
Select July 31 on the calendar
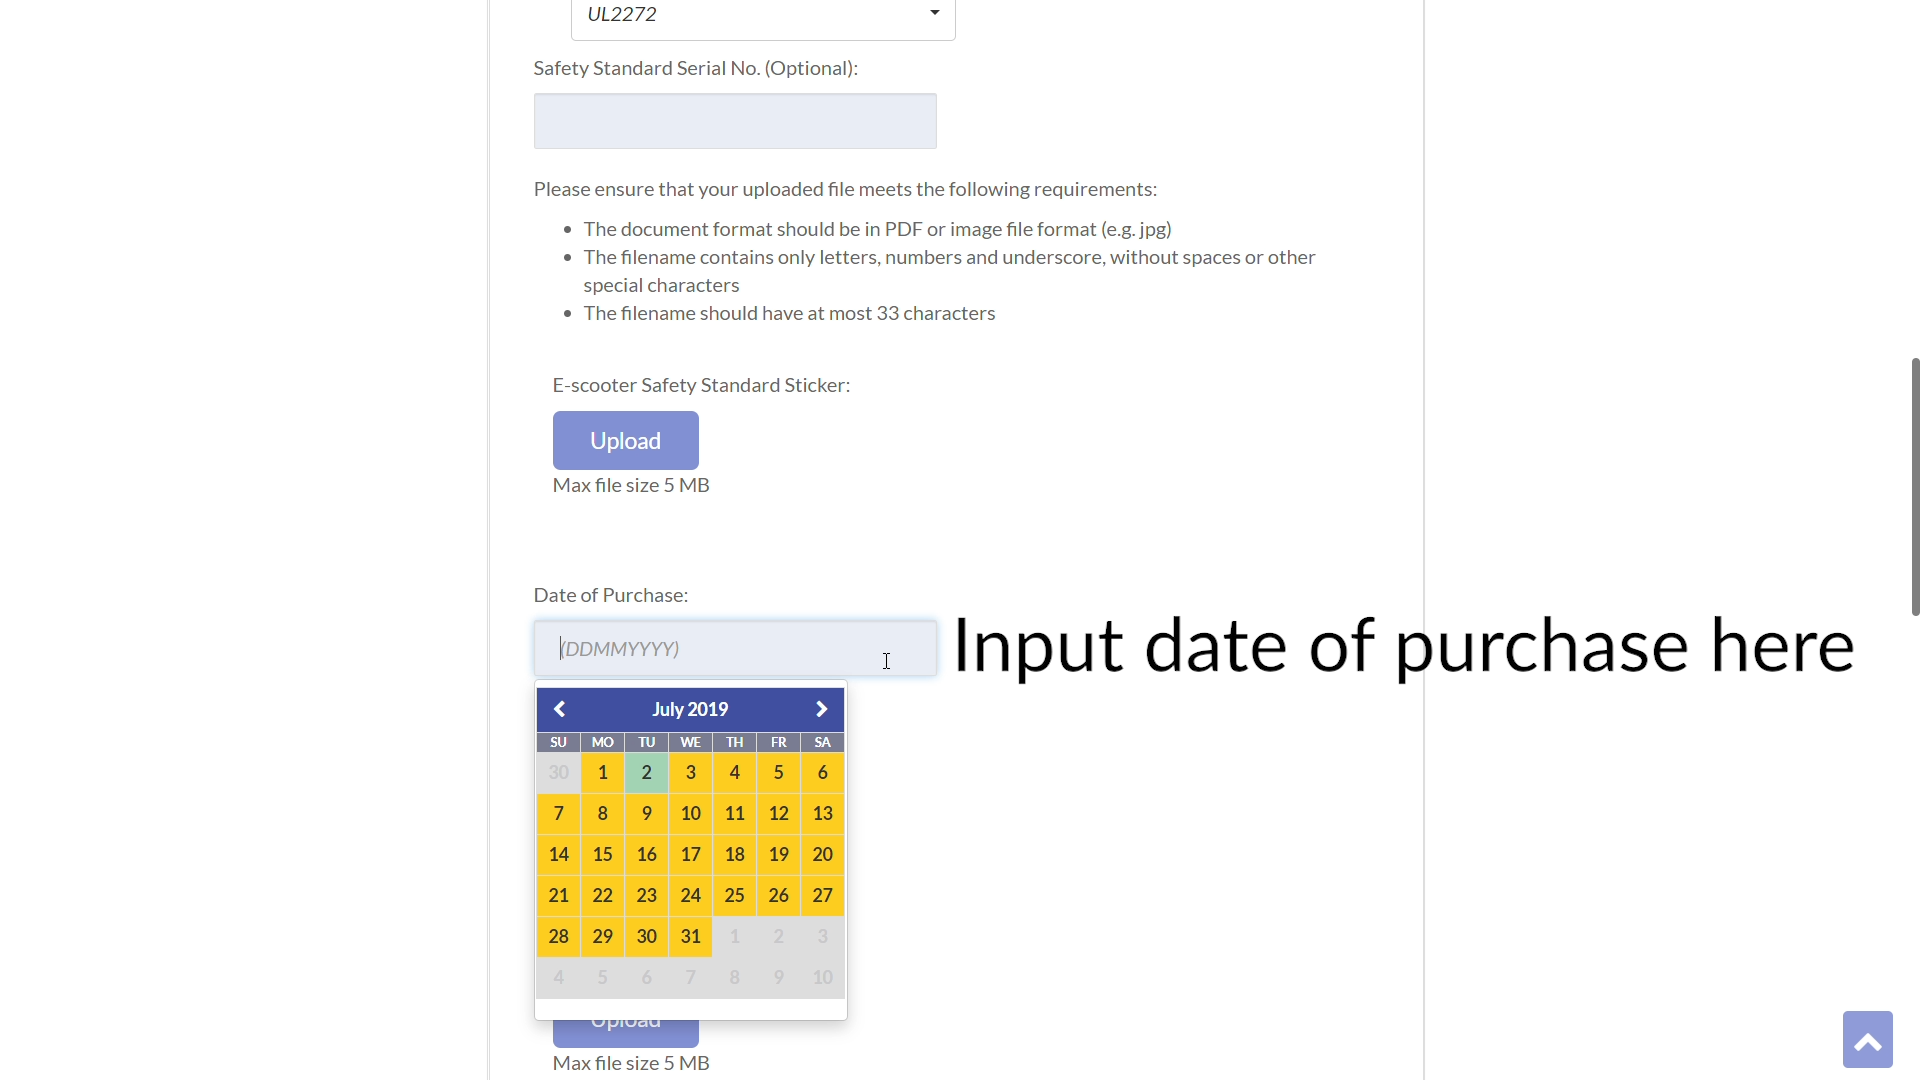tap(690, 935)
